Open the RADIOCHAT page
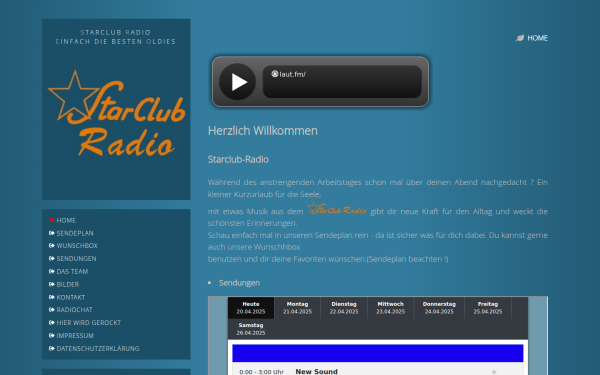Image resolution: width=600 pixels, height=375 pixels. tap(74, 310)
